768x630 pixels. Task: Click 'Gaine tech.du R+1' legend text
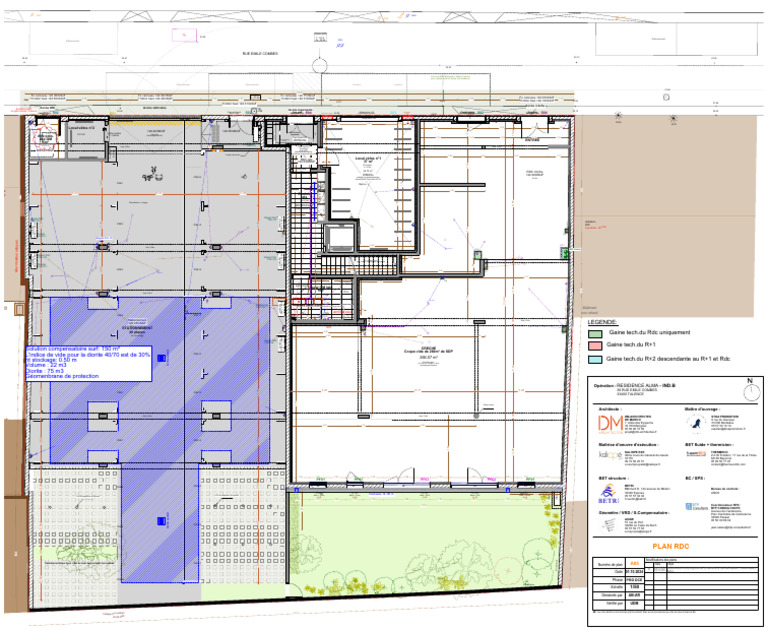[631, 345]
